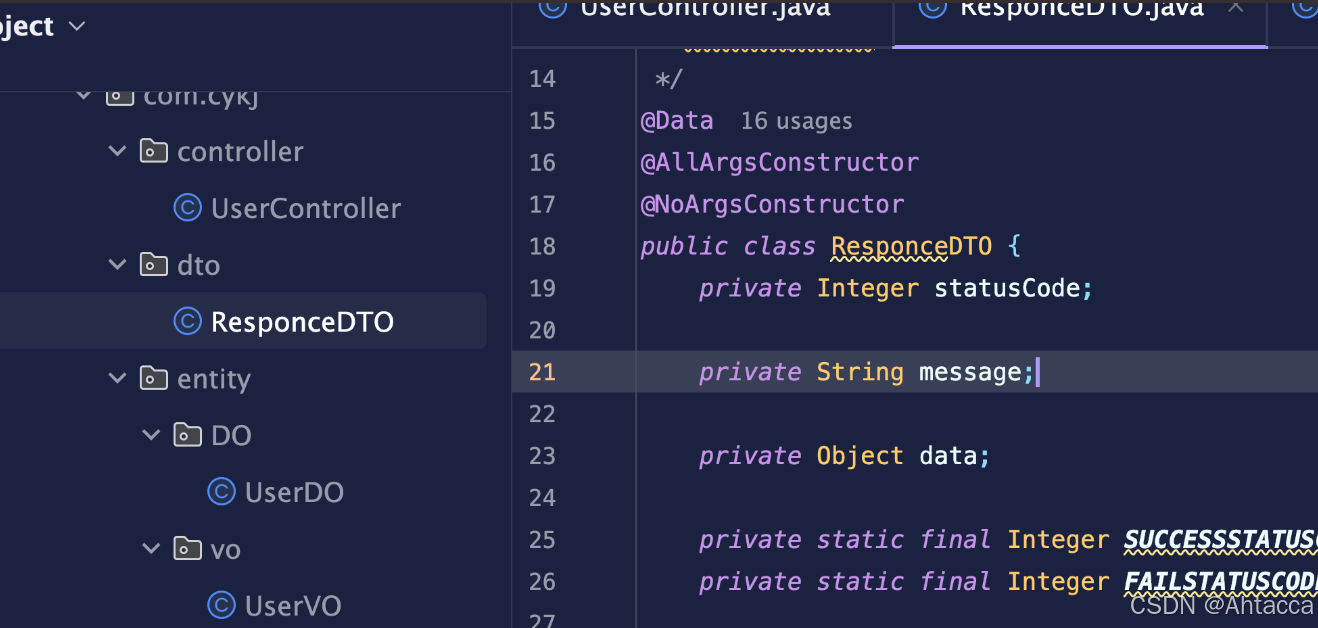Click the @Data annotation
1318x628 pixels.
point(677,121)
